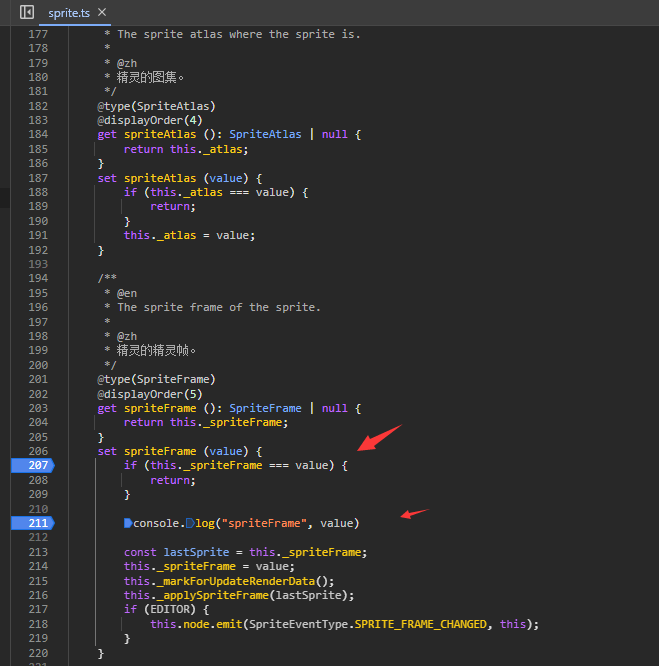Remove breakpoint on line 211
The width and height of the screenshot is (659, 666).
[33, 523]
